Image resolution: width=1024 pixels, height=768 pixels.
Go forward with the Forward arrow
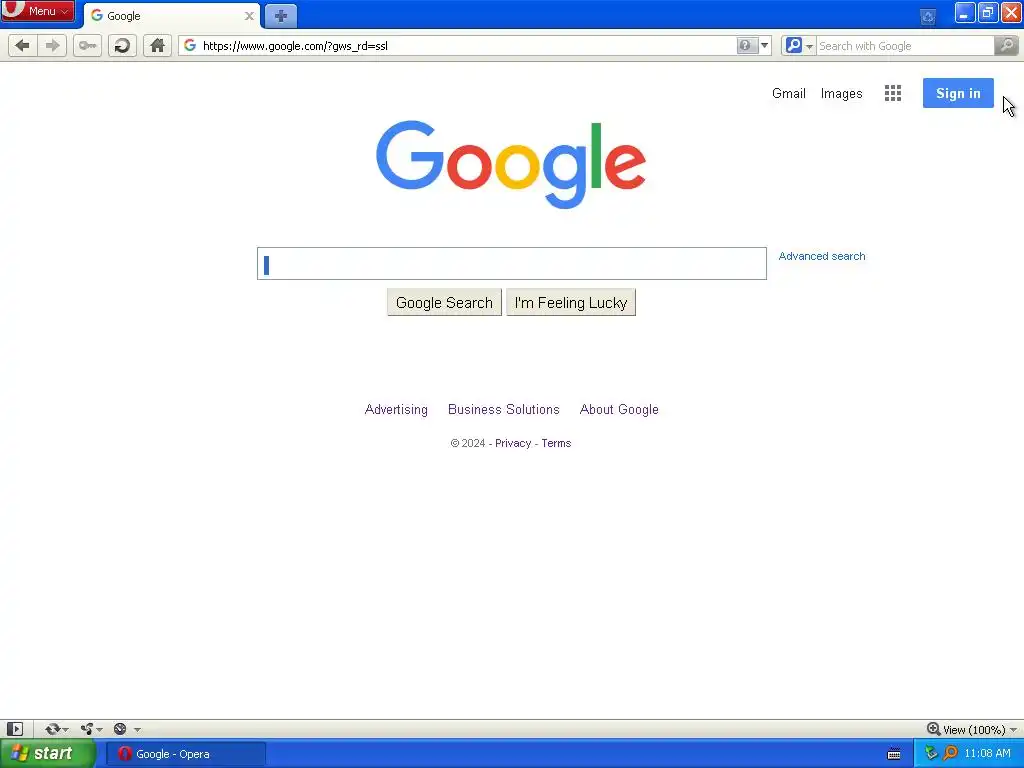pyautogui.click(x=52, y=46)
